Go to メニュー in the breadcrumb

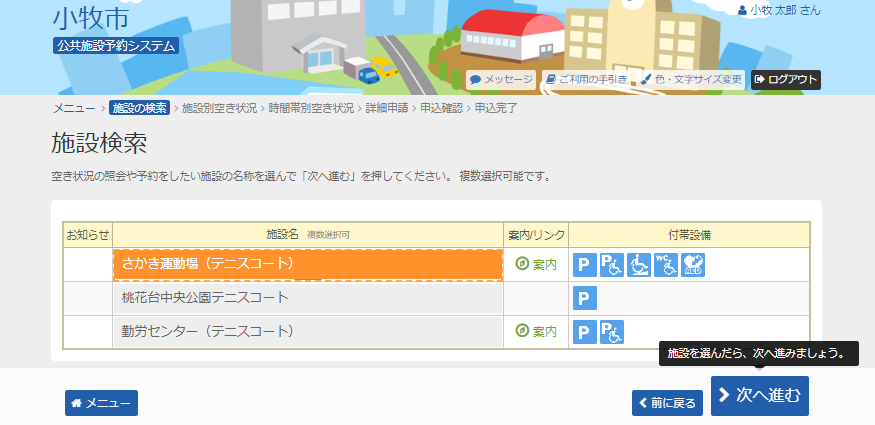tap(73, 107)
